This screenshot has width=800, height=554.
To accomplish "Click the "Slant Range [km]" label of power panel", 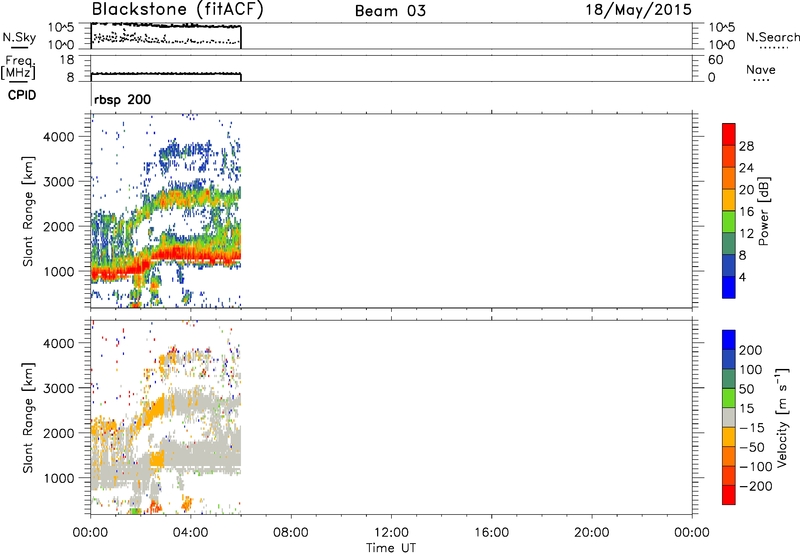I will pyautogui.click(x=28, y=211).
